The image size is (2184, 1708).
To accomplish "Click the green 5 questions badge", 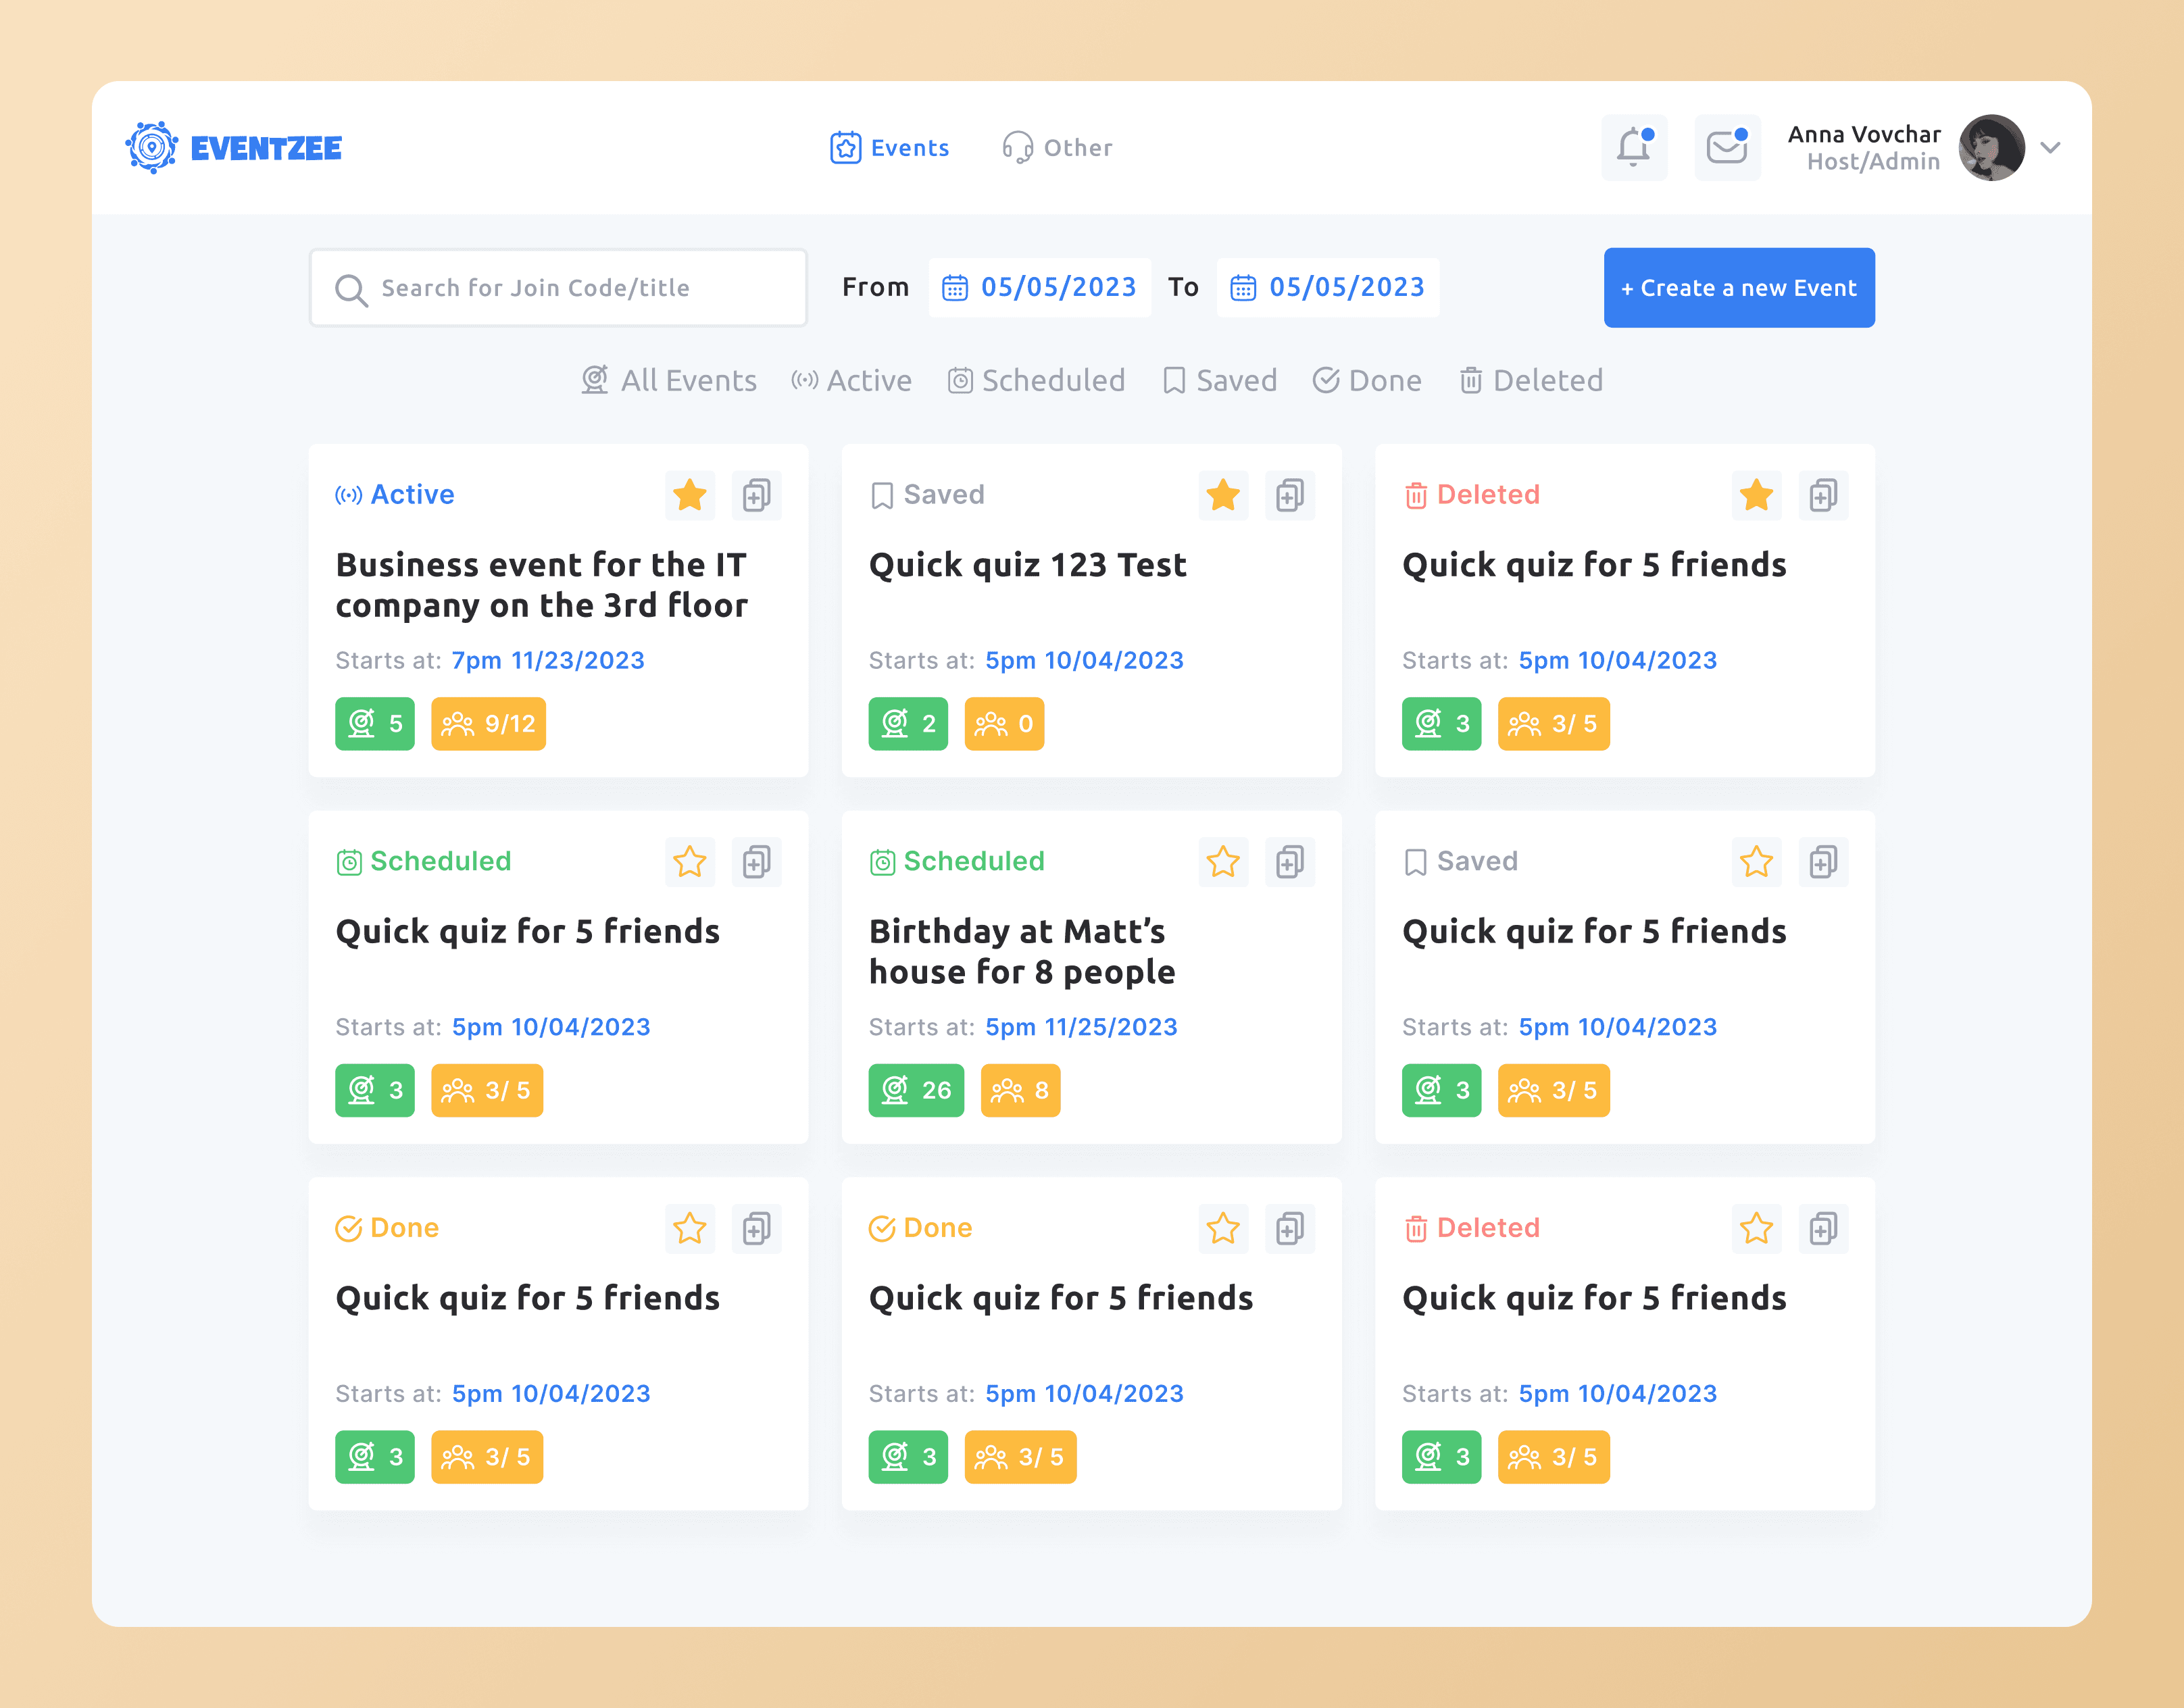I will [x=375, y=723].
